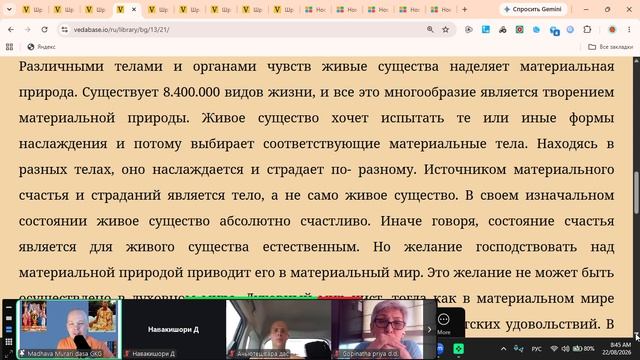Image resolution: width=640 pixels, height=360 pixels.
Task: Open the volume tray icon
Action: [565, 349]
